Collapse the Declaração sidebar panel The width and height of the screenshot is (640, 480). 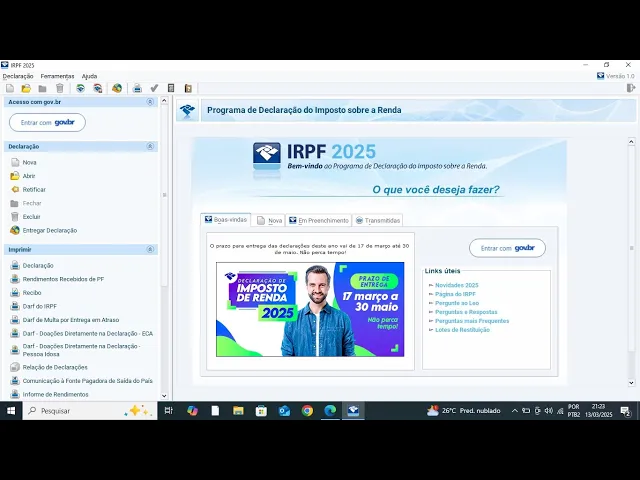(150, 146)
